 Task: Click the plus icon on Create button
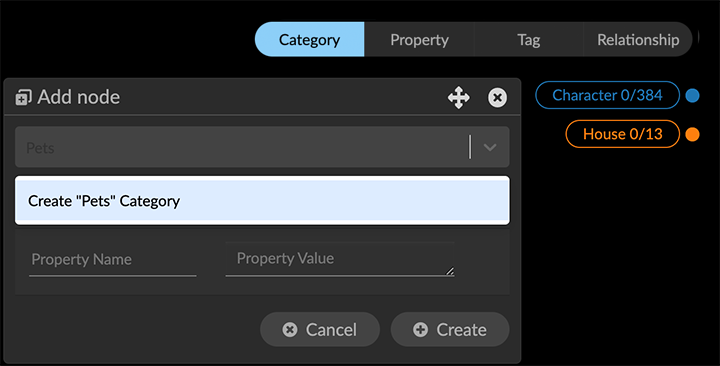point(420,329)
